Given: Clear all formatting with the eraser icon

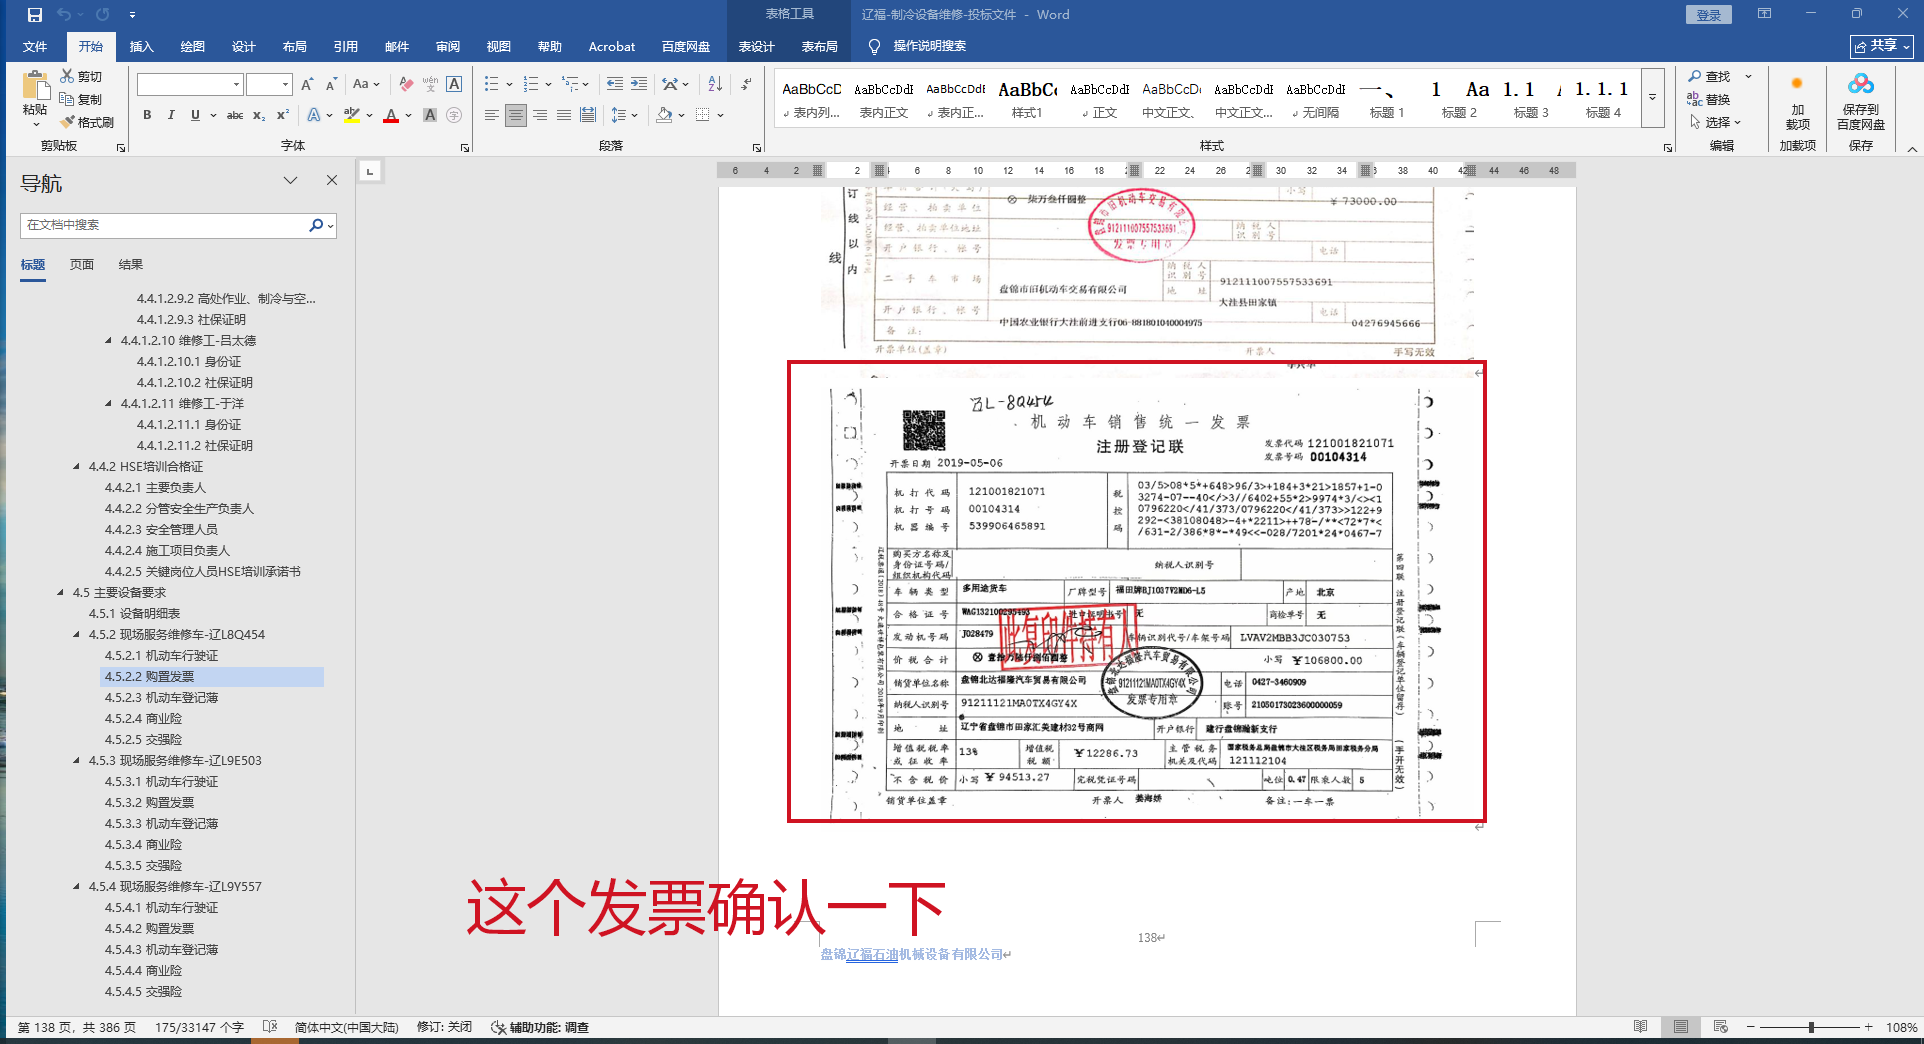Looking at the screenshot, I should [406, 84].
